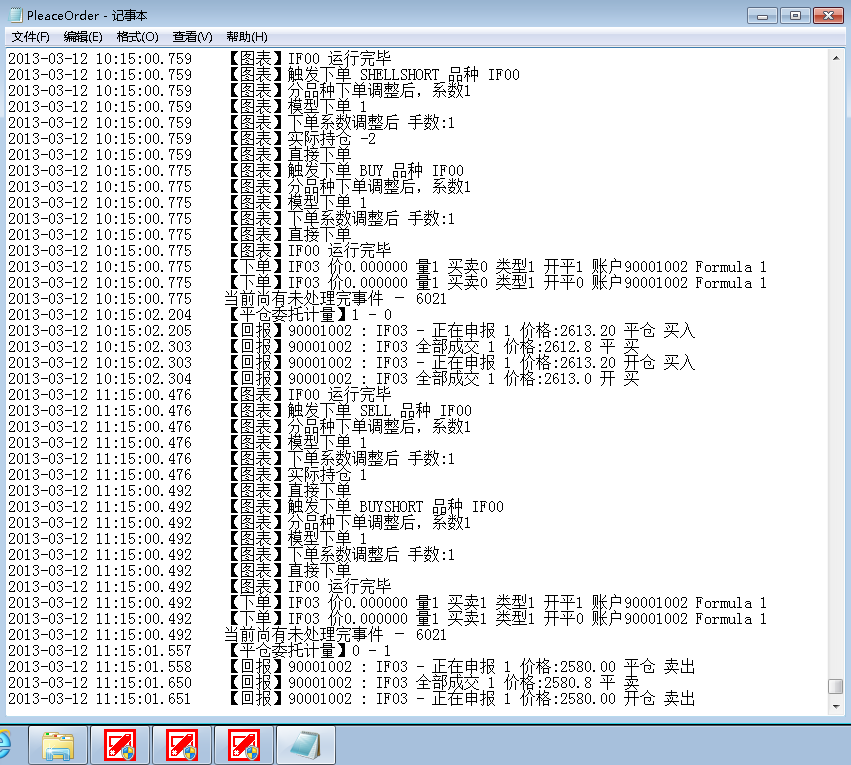Click the text '【平仓委托计量】0 - 1'

click(x=308, y=651)
